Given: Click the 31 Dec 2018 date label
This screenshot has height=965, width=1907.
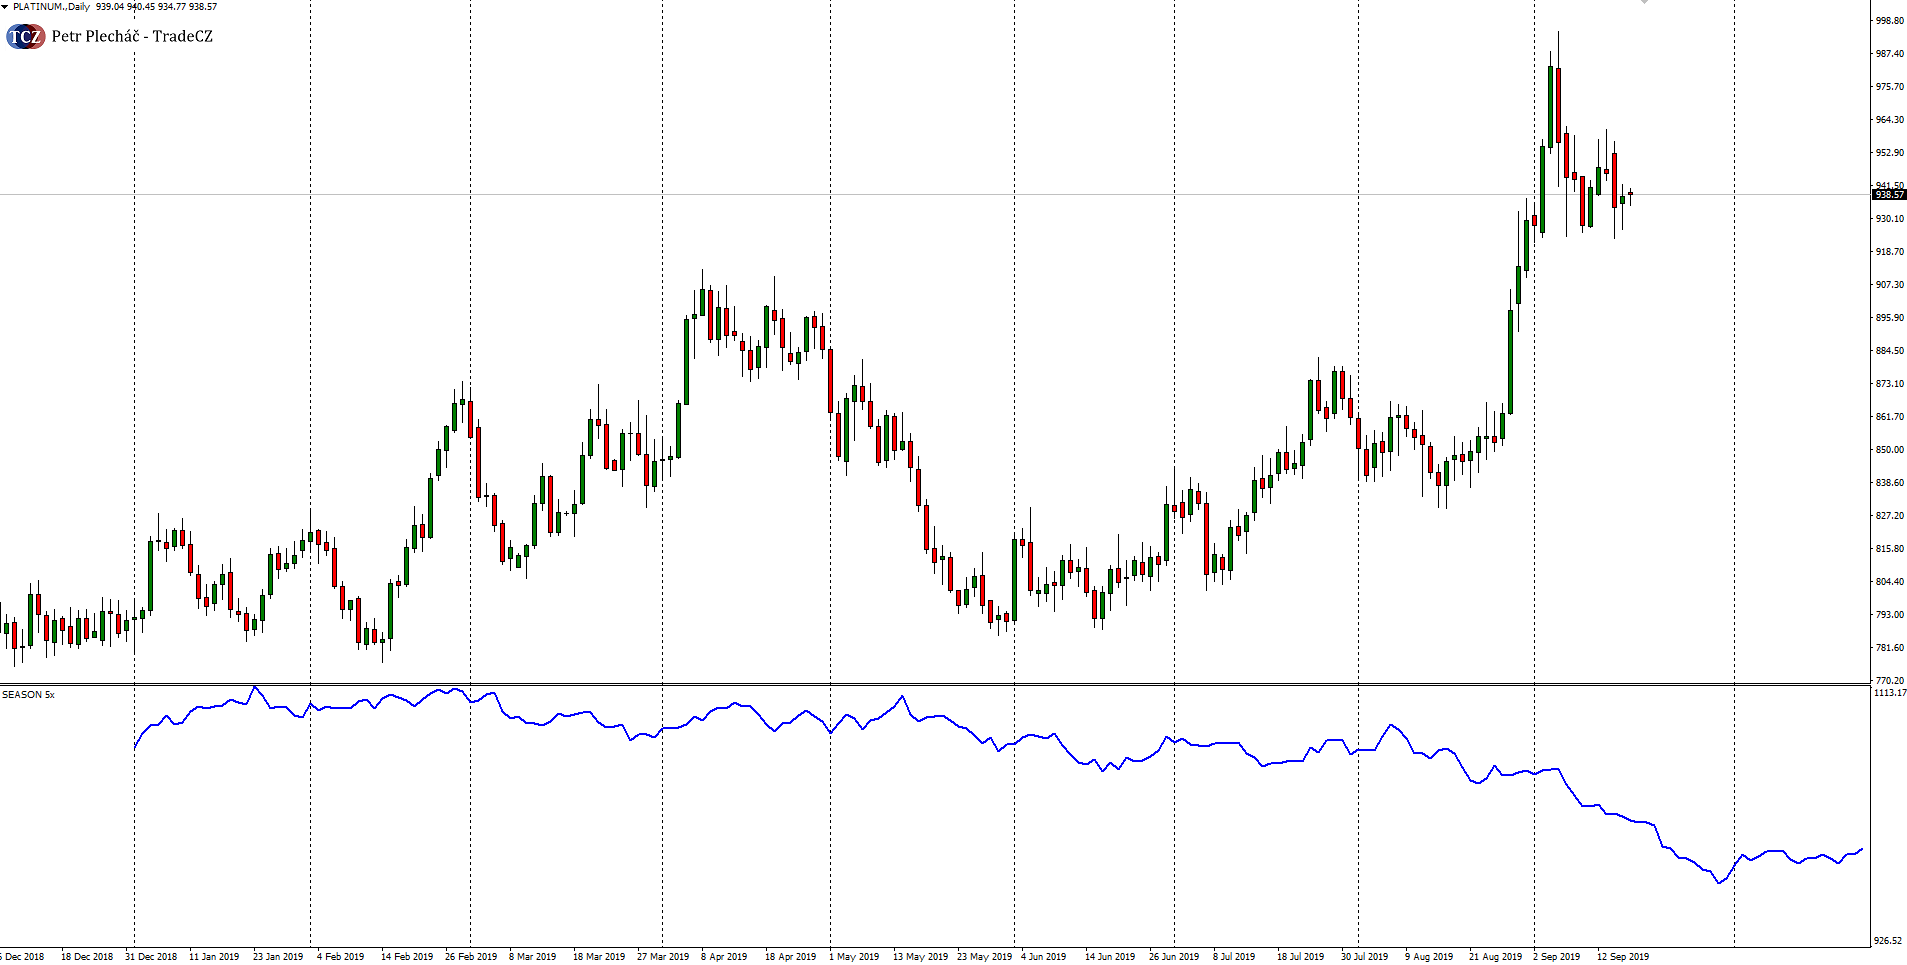Looking at the screenshot, I should 150,957.
